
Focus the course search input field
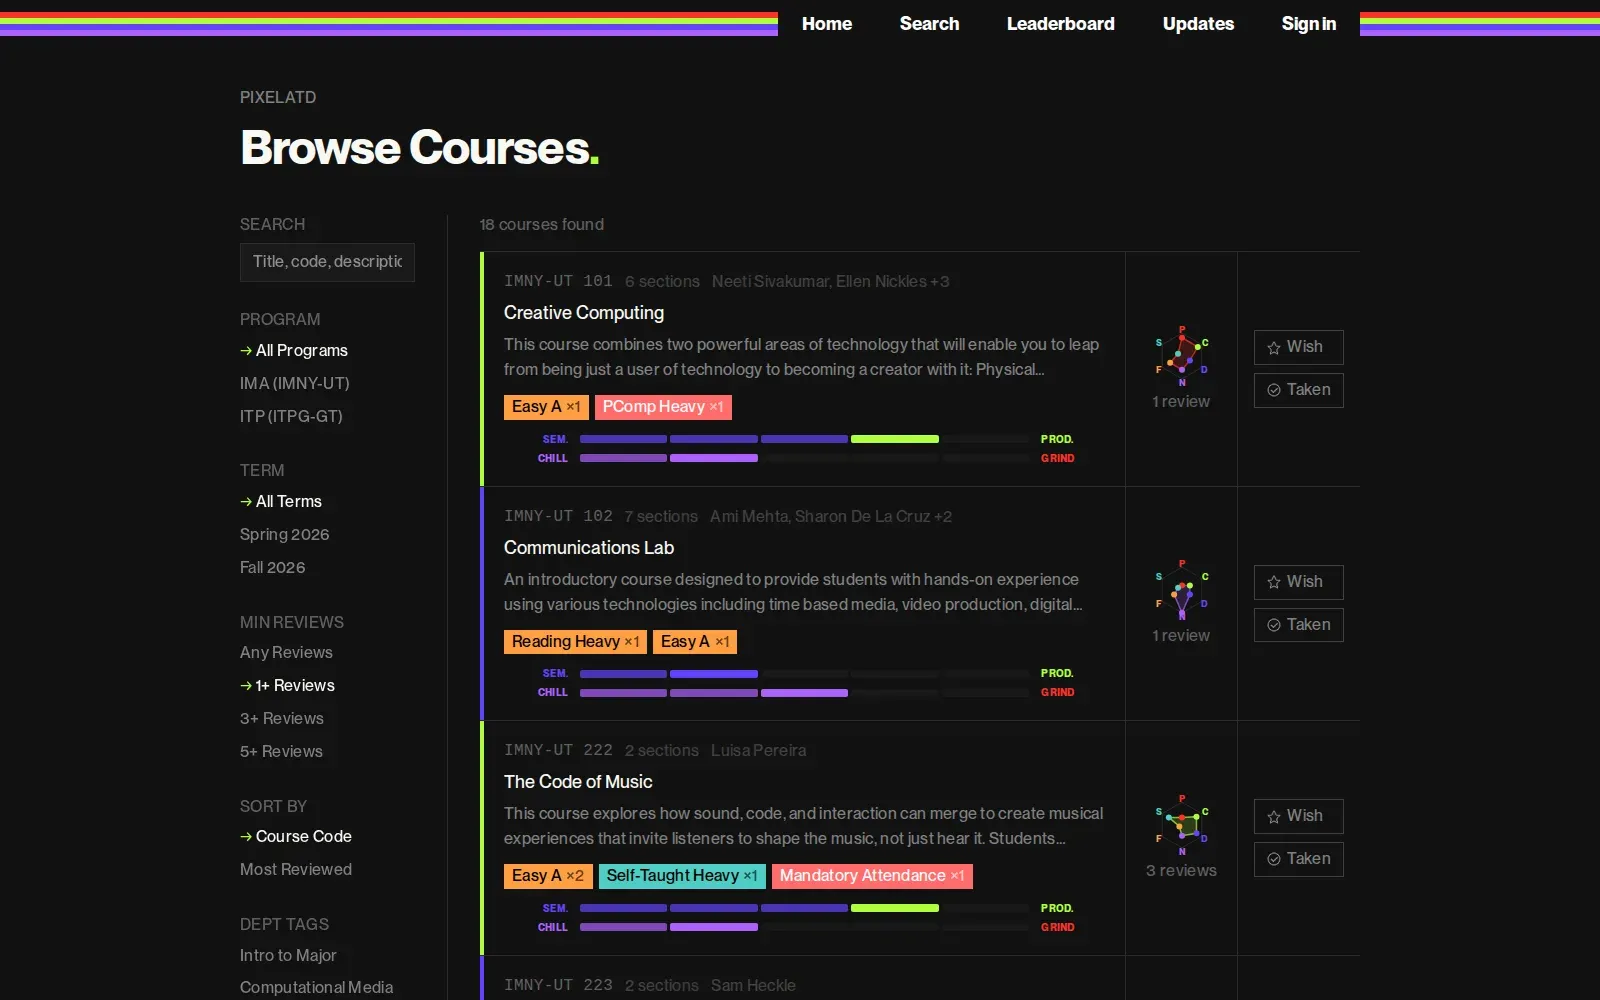point(327,262)
